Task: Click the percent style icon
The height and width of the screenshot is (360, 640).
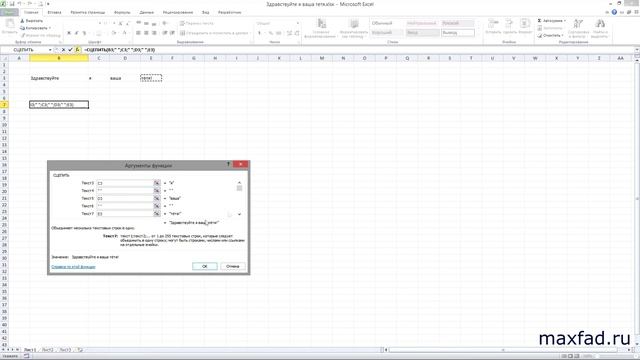Action: 270,33
